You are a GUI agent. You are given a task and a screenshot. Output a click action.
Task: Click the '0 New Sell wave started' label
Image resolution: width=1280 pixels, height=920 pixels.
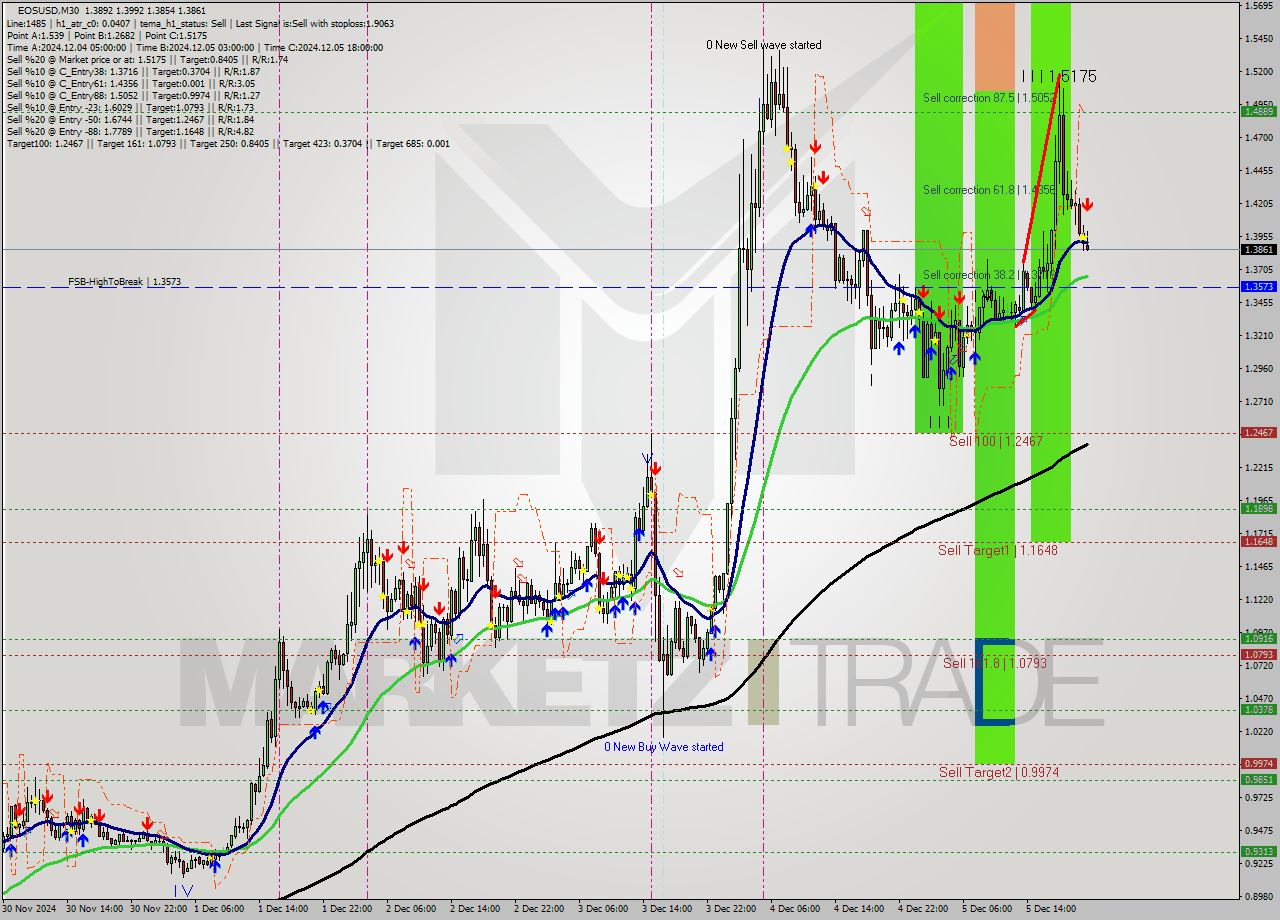pyautogui.click(x=765, y=44)
